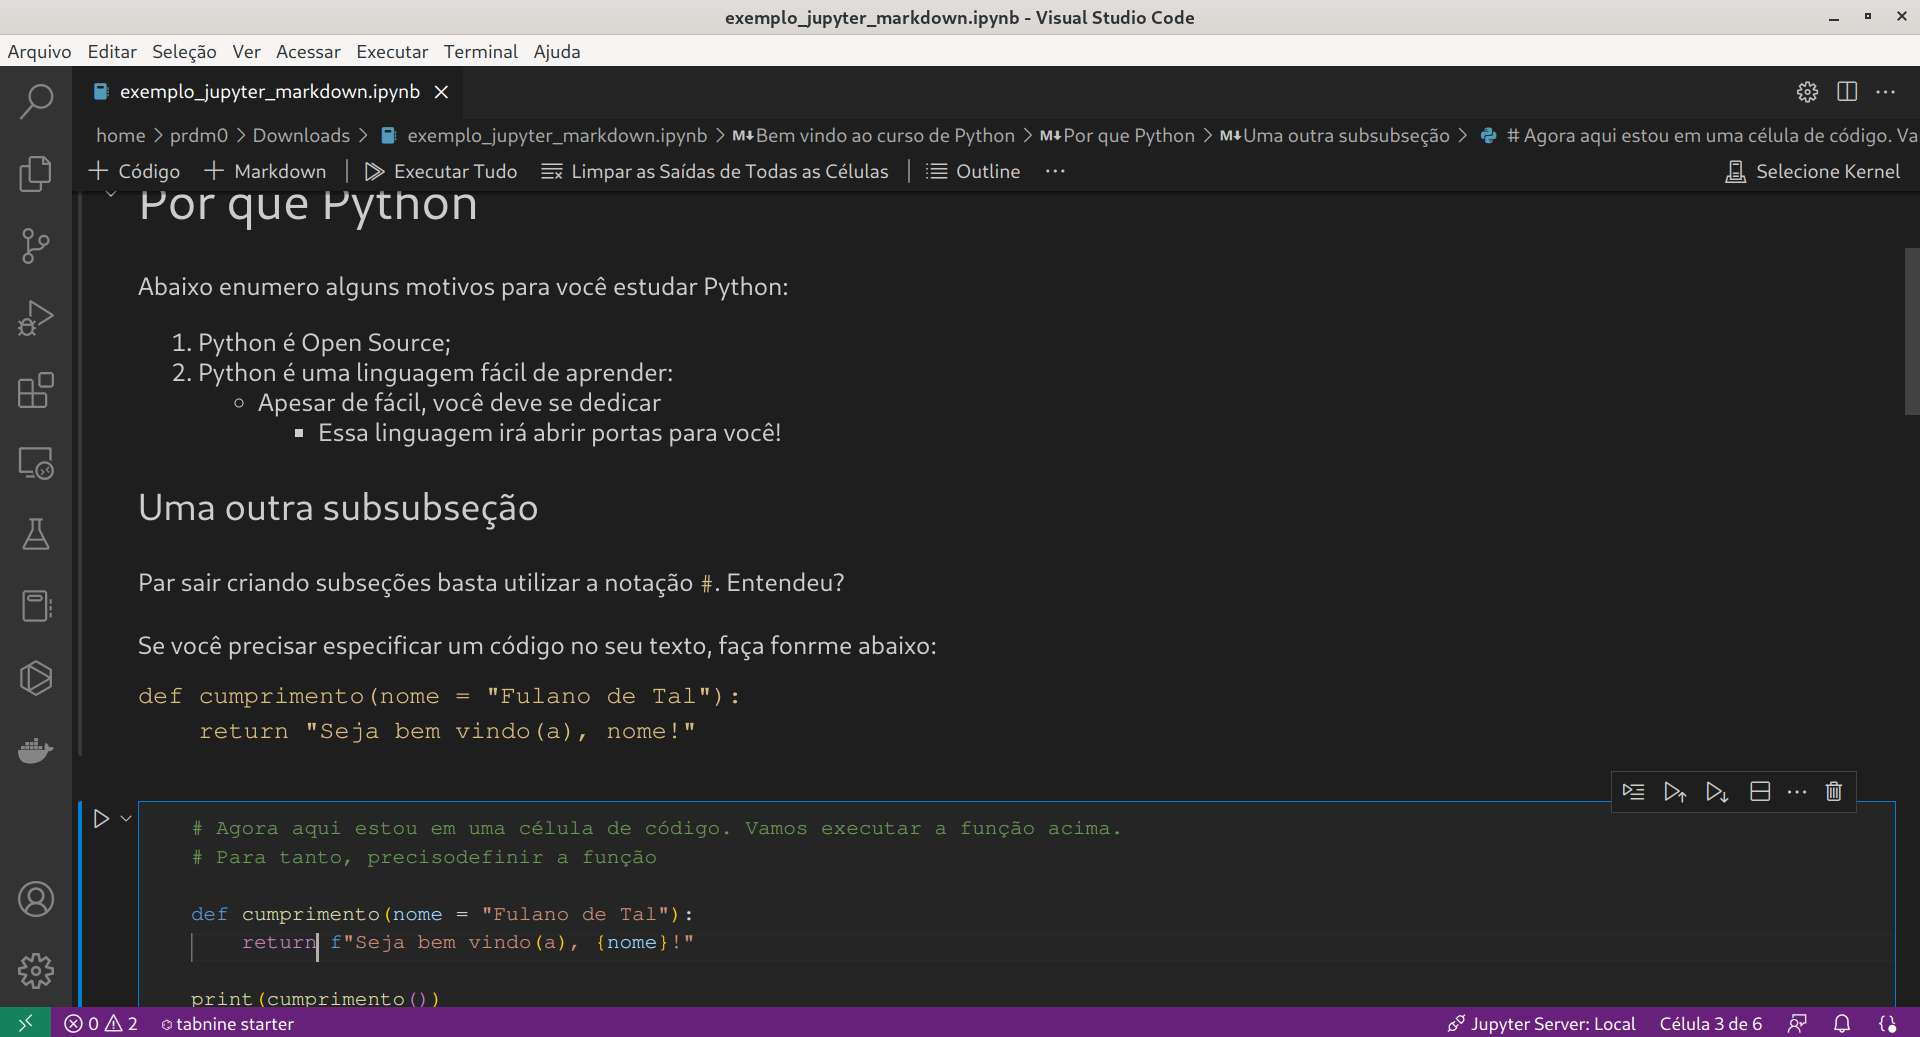This screenshot has height=1037, width=1920.
Task: Toggle the notifications bell
Action: point(1841,1024)
